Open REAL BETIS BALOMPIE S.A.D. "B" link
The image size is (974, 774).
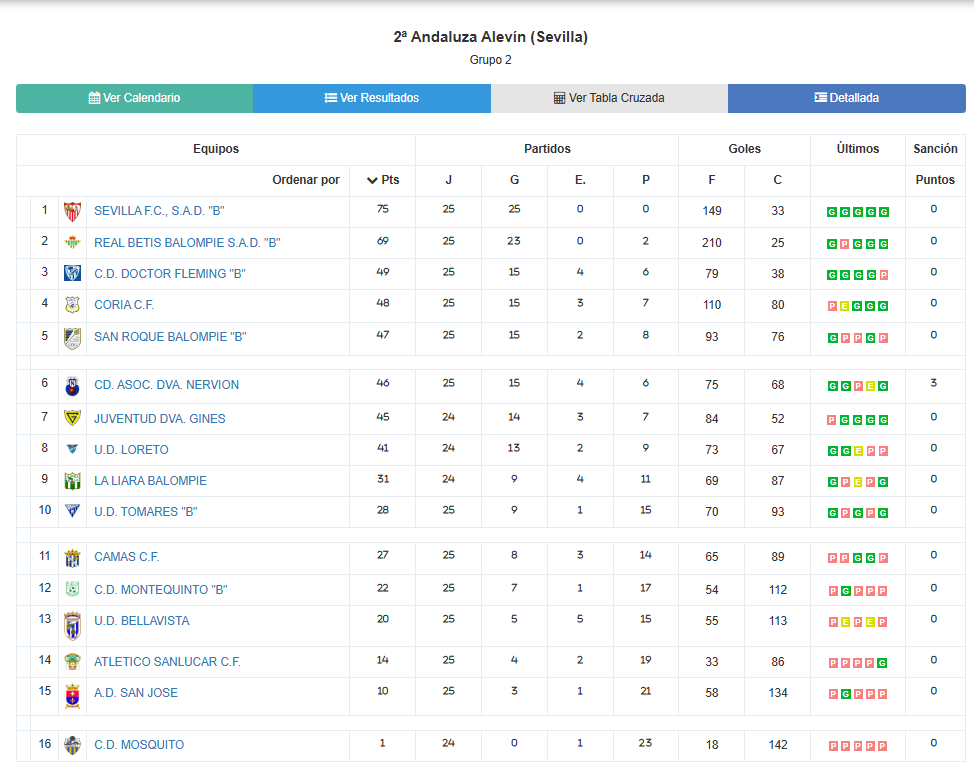(187, 243)
